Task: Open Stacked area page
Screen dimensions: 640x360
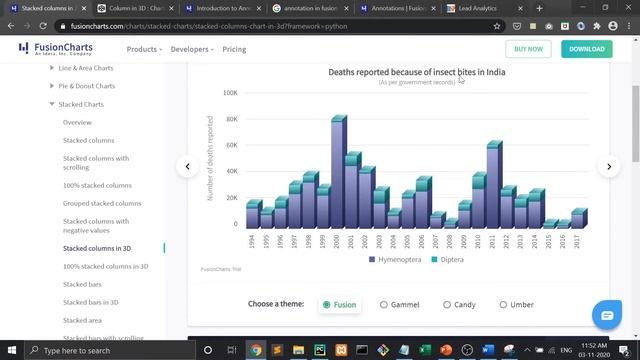Action: pos(82,320)
